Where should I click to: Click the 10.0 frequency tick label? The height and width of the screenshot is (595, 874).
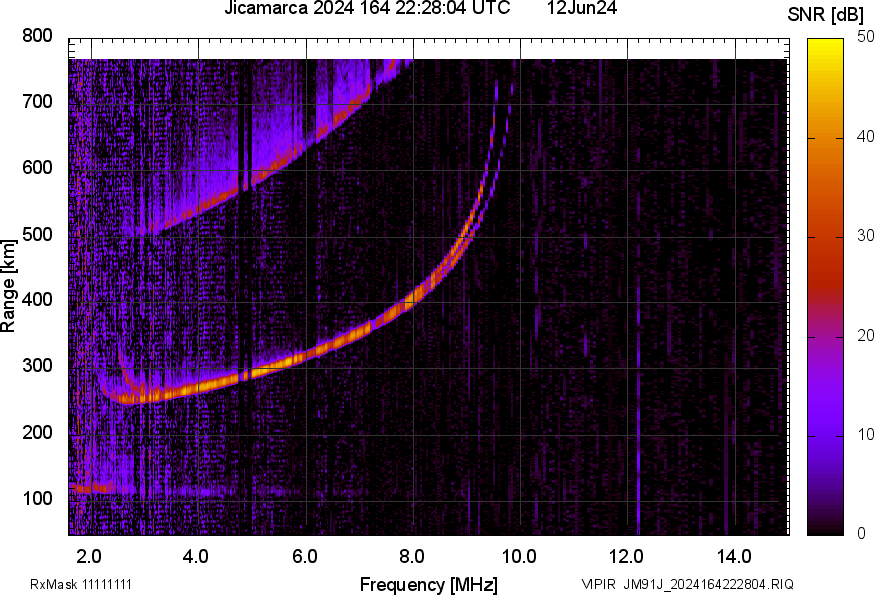(519, 556)
